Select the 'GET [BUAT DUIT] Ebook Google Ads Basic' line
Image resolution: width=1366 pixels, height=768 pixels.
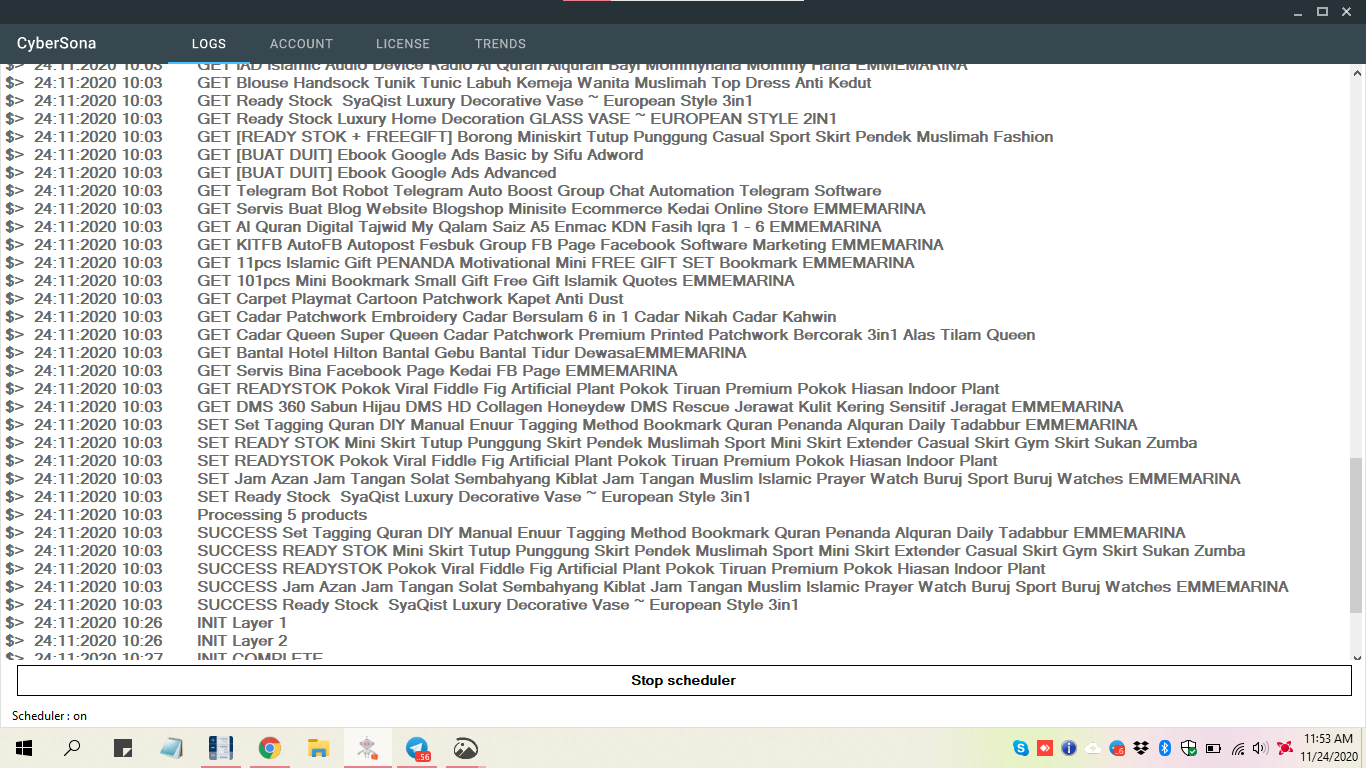(420, 155)
